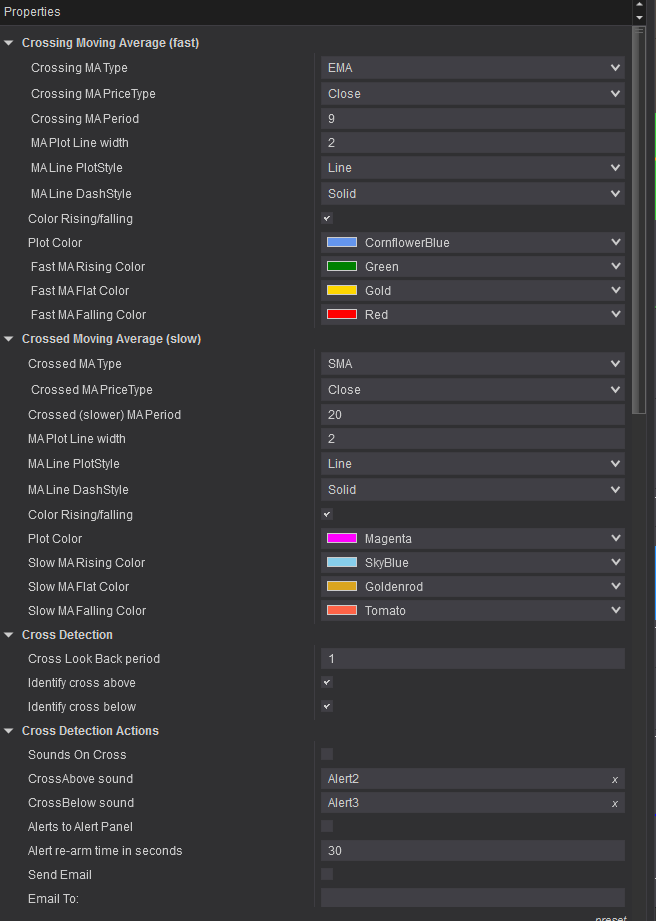Enable the Send Email checkbox

pyautogui.click(x=327, y=874)
